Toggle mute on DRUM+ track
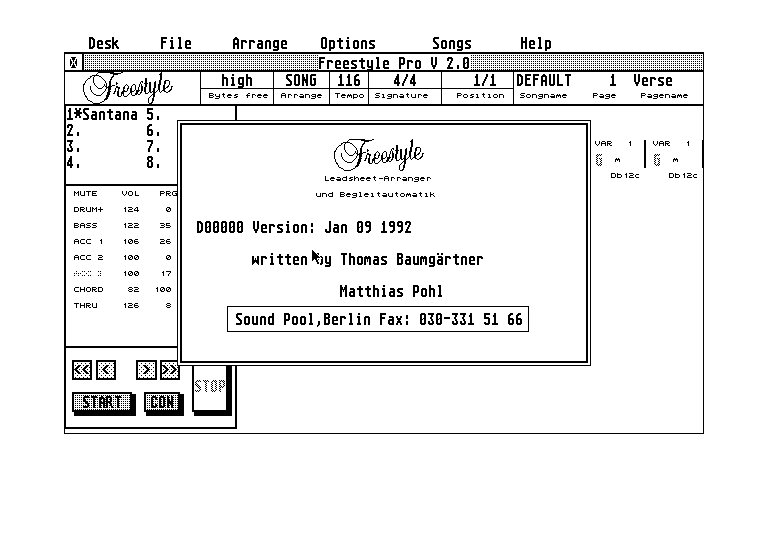Image resolution: width=768 pixels, height=540 pixels. coord(88,209)
